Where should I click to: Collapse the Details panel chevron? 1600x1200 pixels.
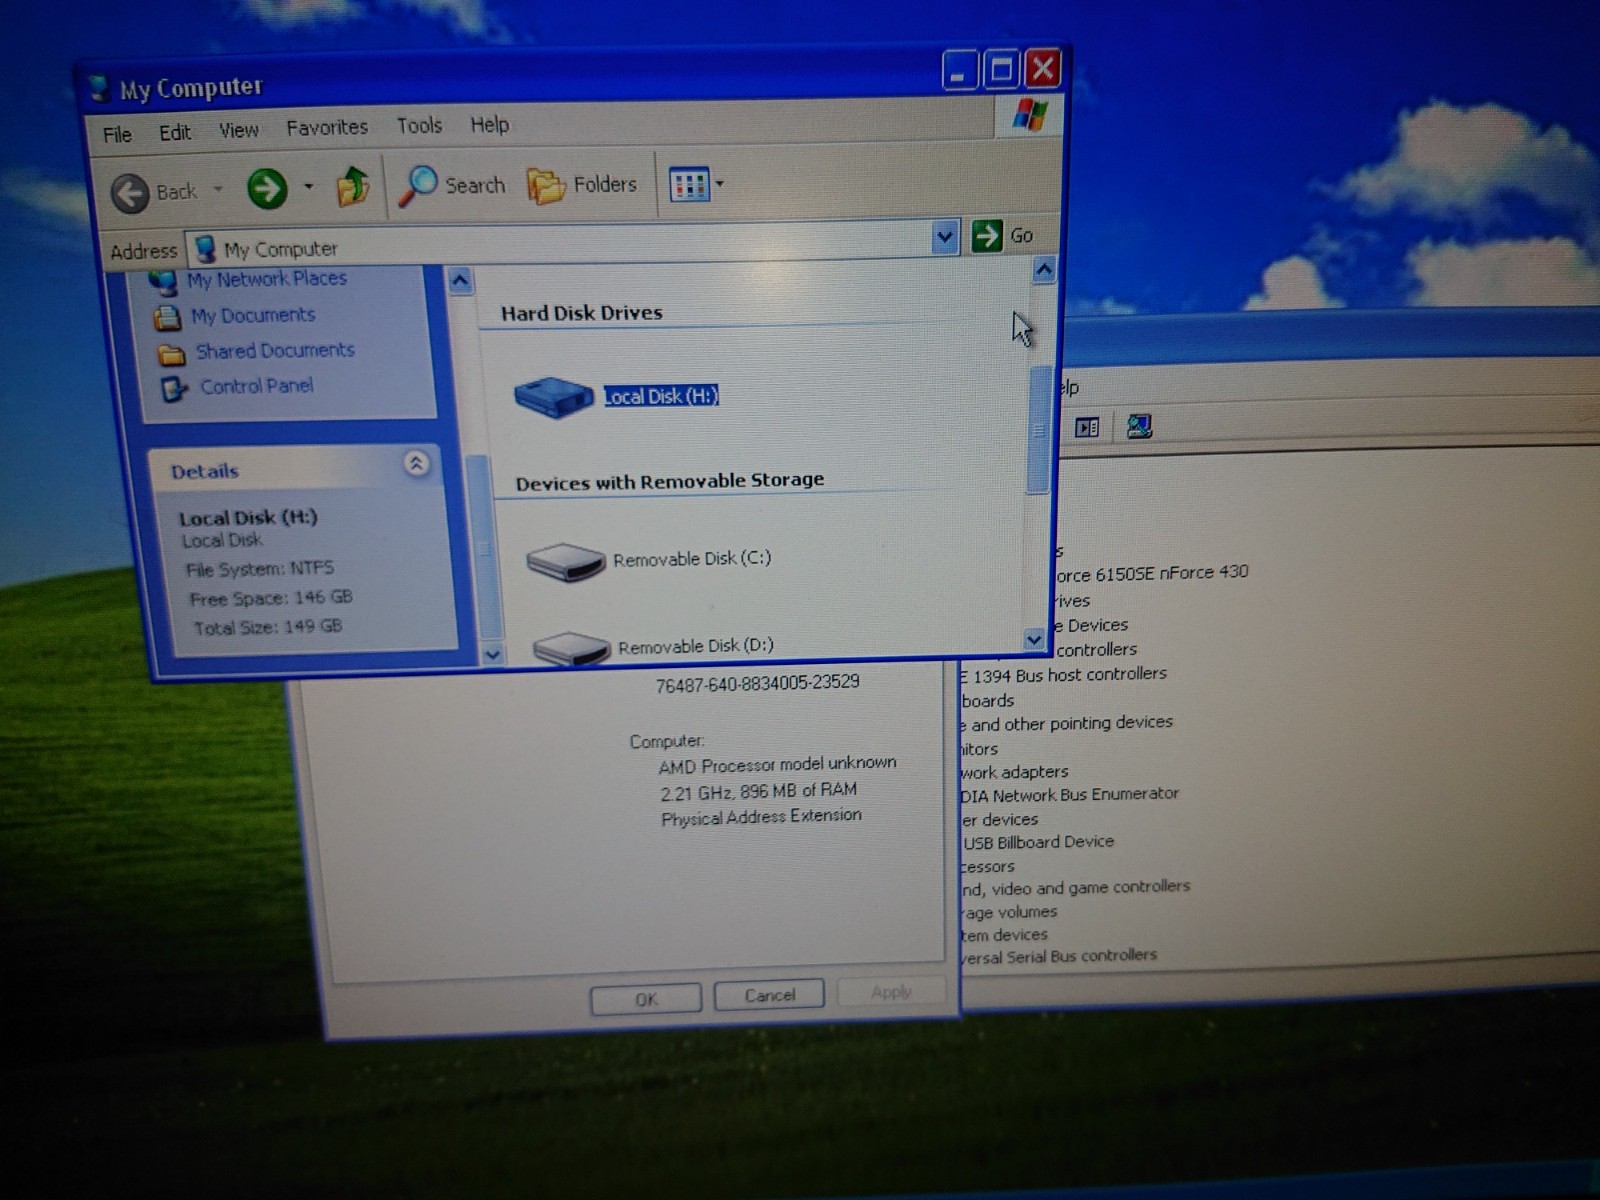[x=417, y=463]
